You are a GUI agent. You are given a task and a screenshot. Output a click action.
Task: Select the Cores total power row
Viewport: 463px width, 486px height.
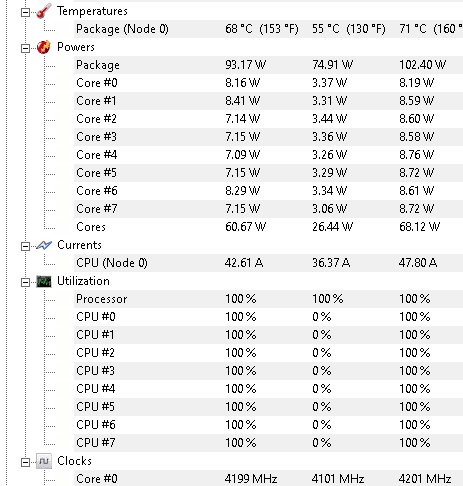[x=268, y=227]
